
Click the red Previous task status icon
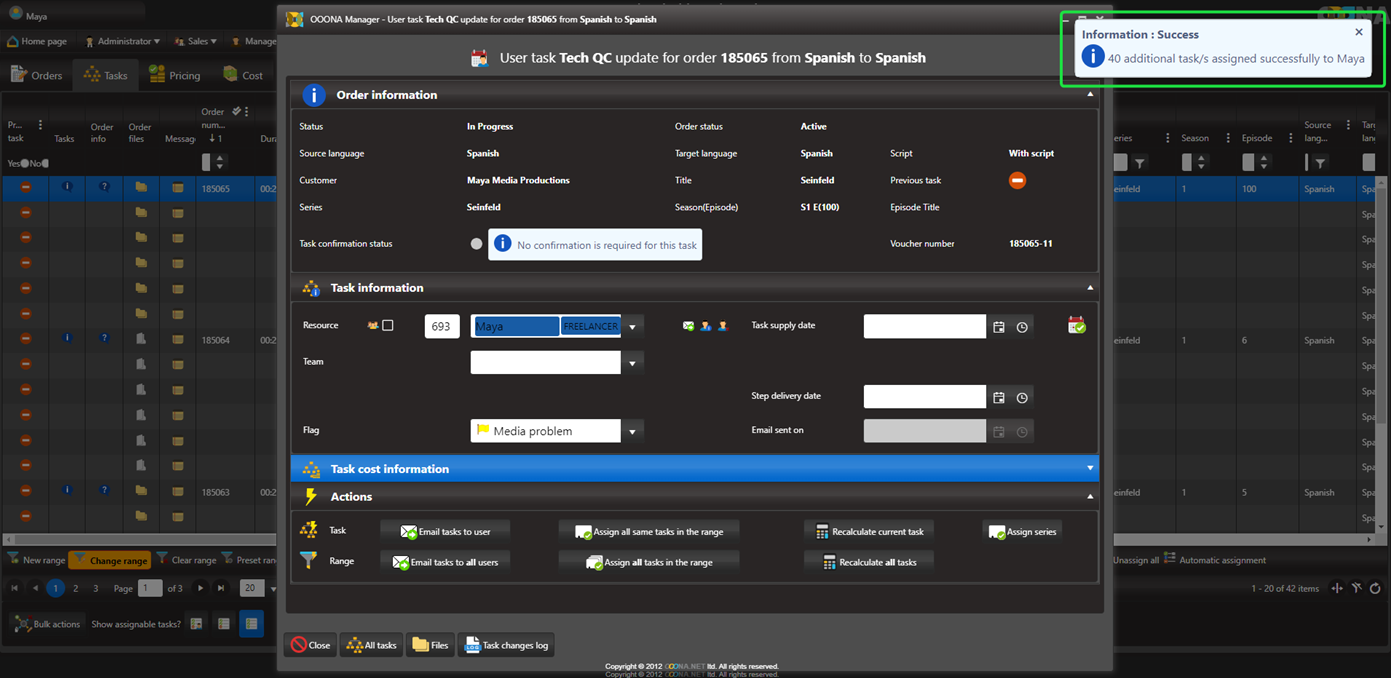click(x=1017, y=181)
